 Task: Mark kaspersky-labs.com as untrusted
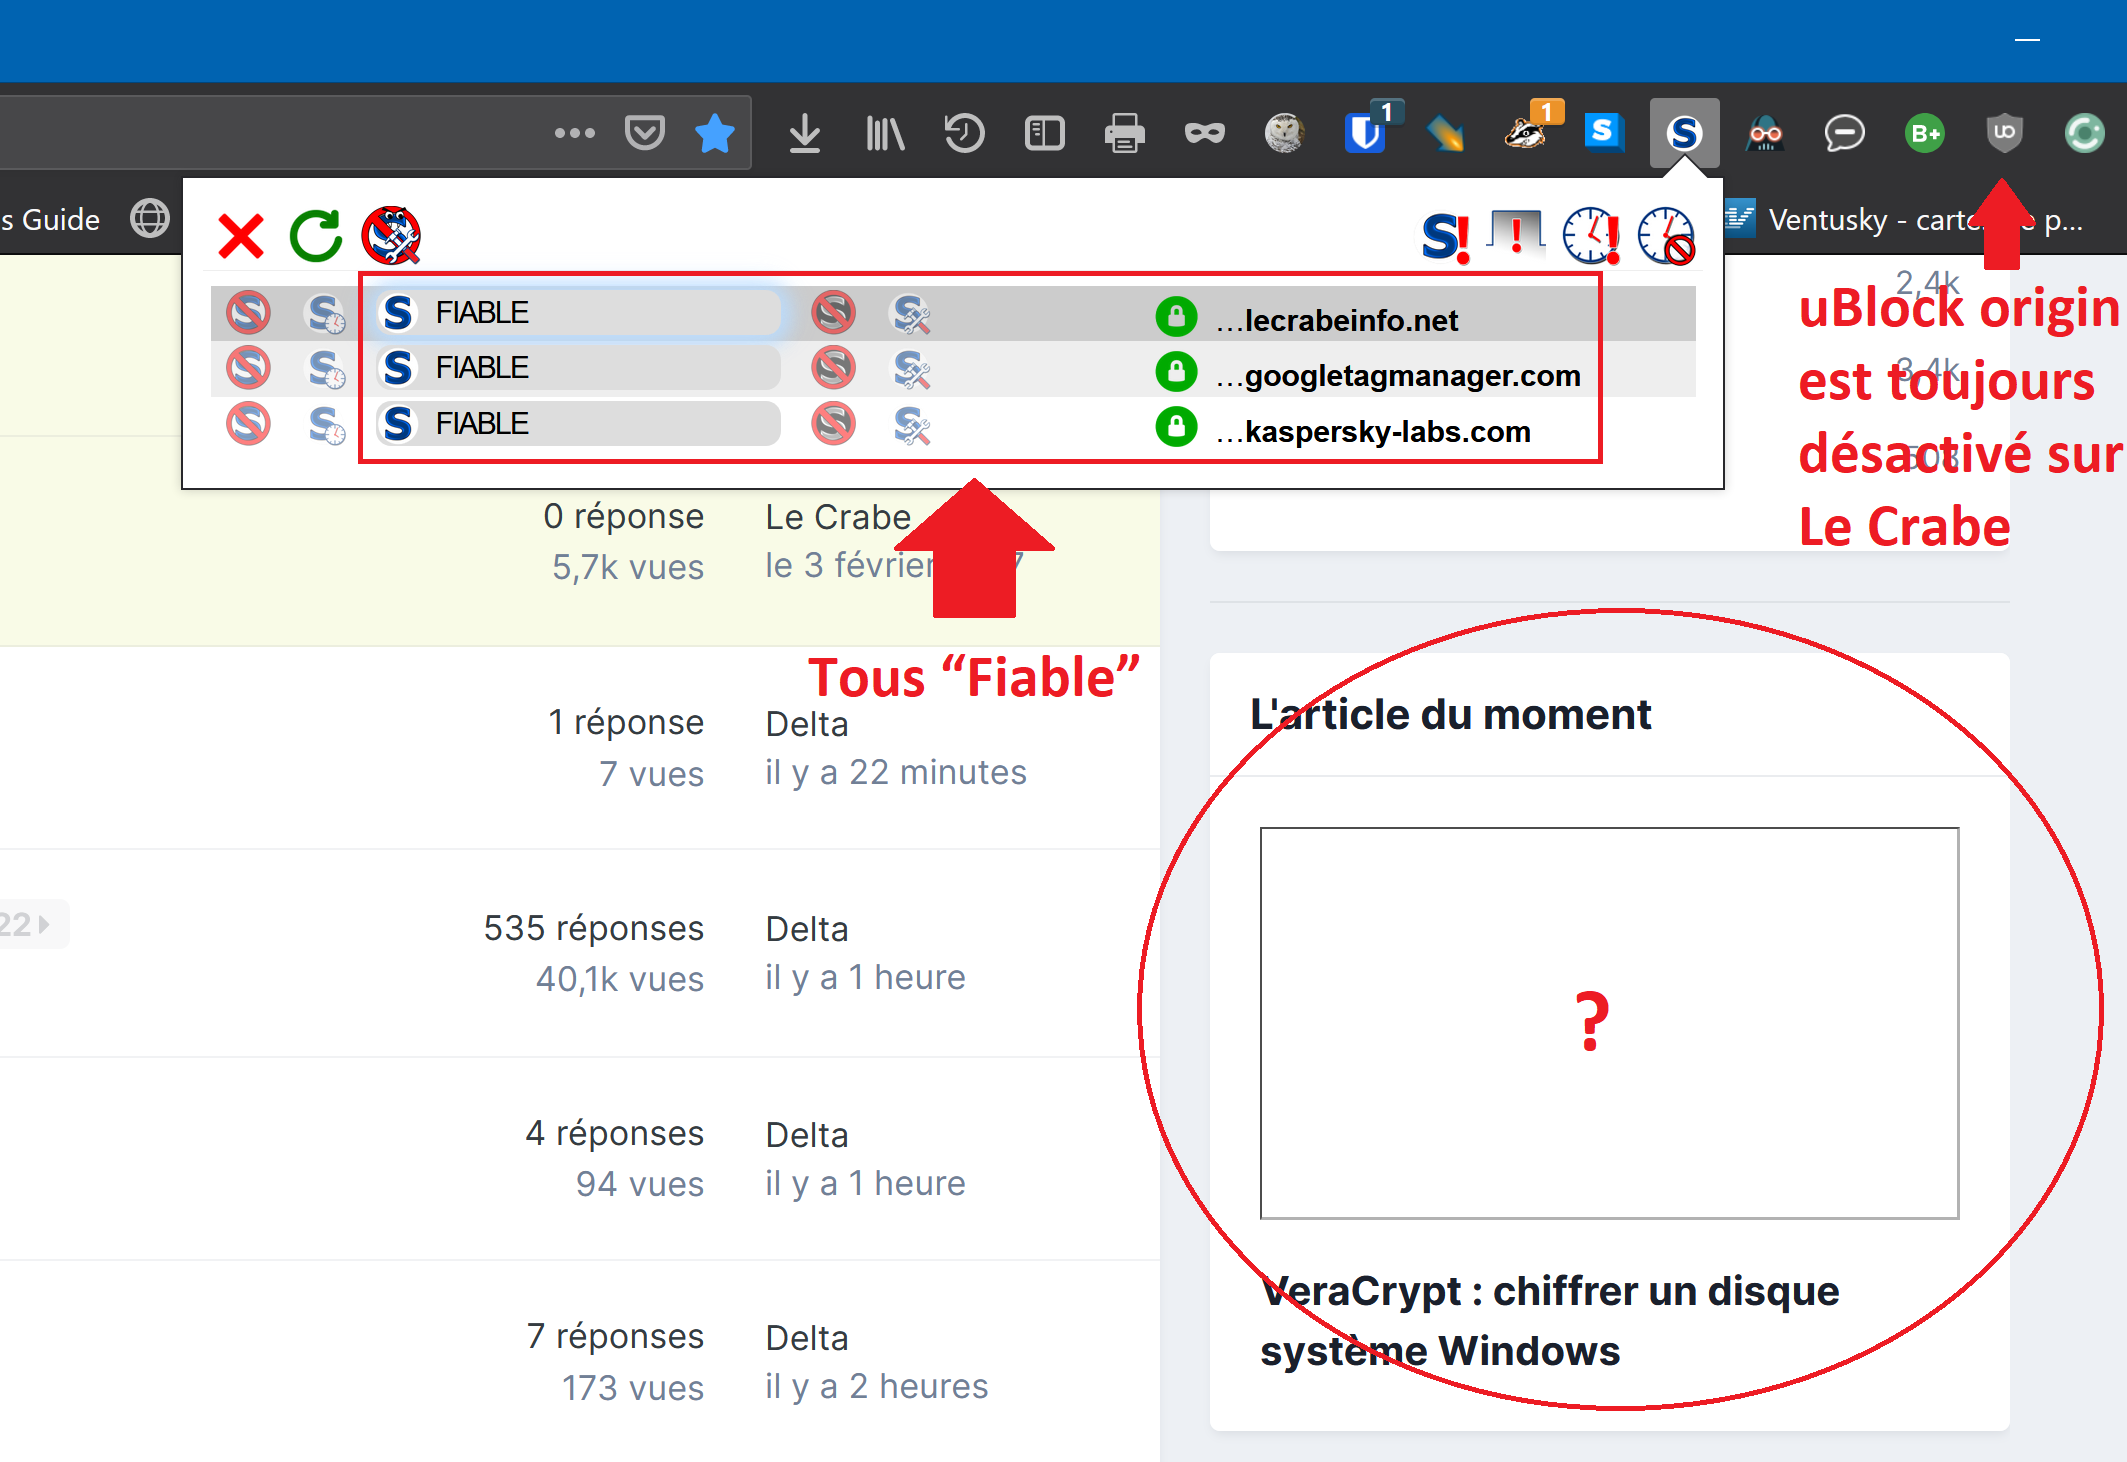833,424
